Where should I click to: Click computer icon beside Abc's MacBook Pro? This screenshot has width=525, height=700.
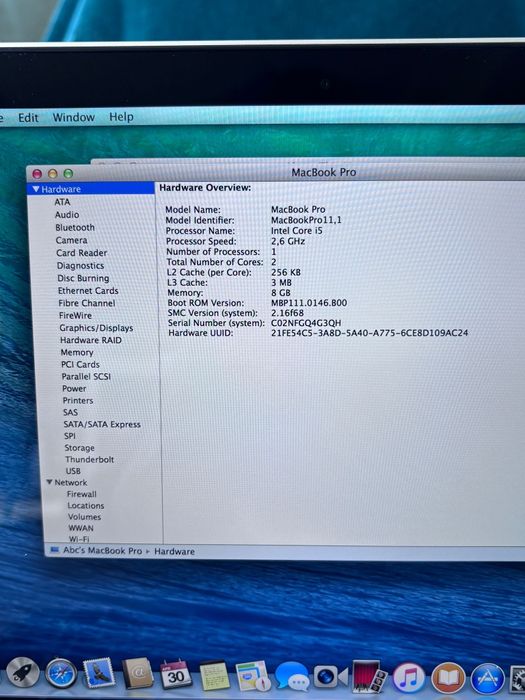pos(55,550)
